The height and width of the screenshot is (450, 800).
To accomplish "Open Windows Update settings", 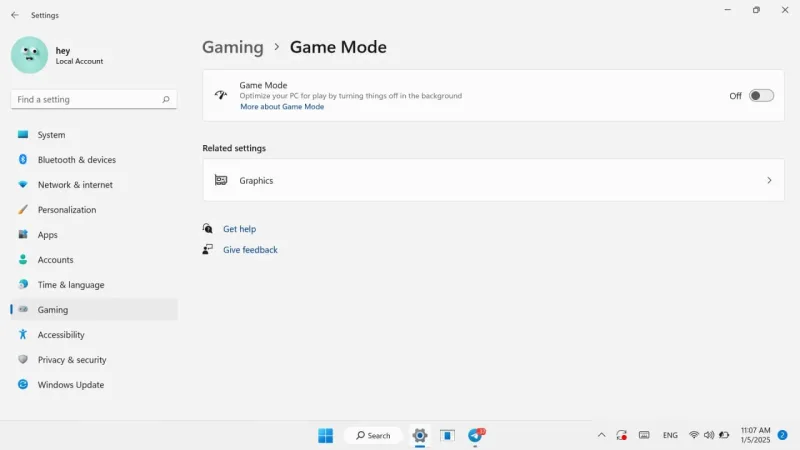I will click(94, 385).
